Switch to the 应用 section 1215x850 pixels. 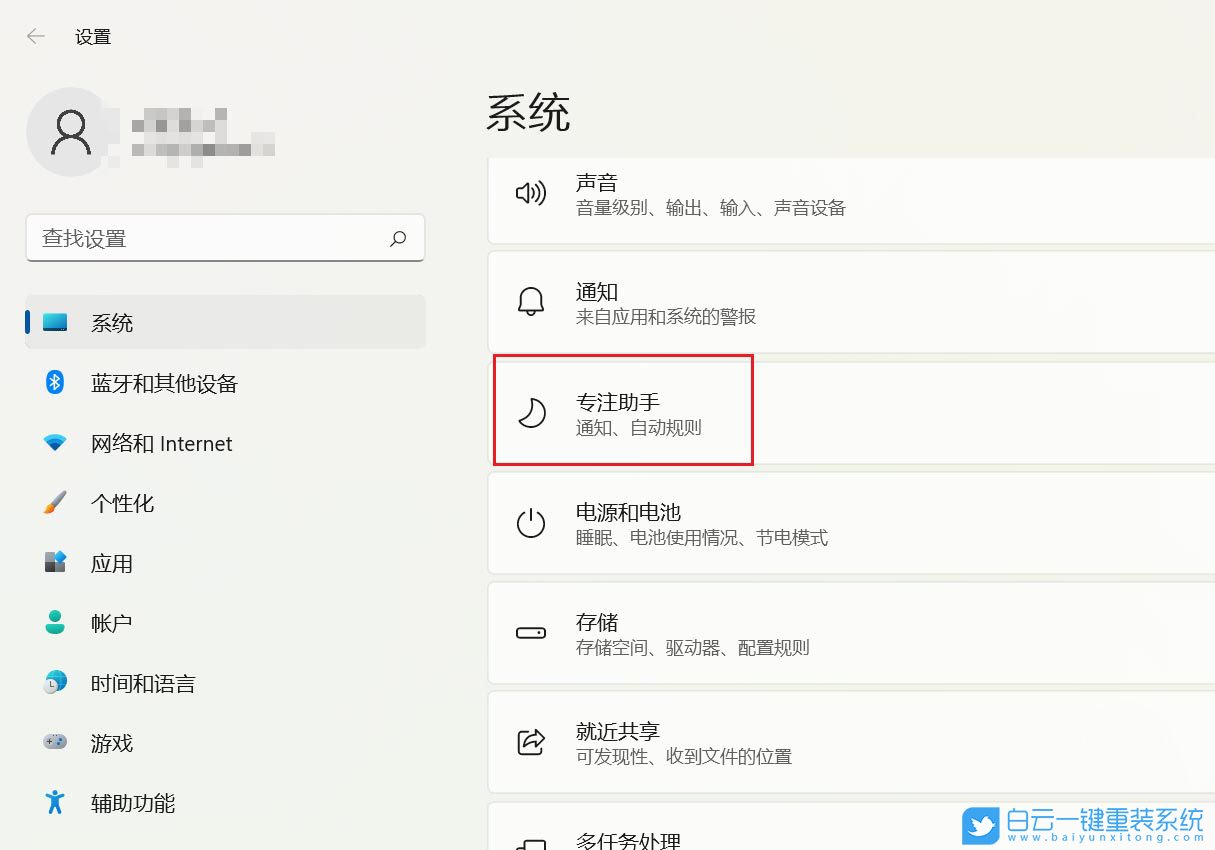click(113, 563)
